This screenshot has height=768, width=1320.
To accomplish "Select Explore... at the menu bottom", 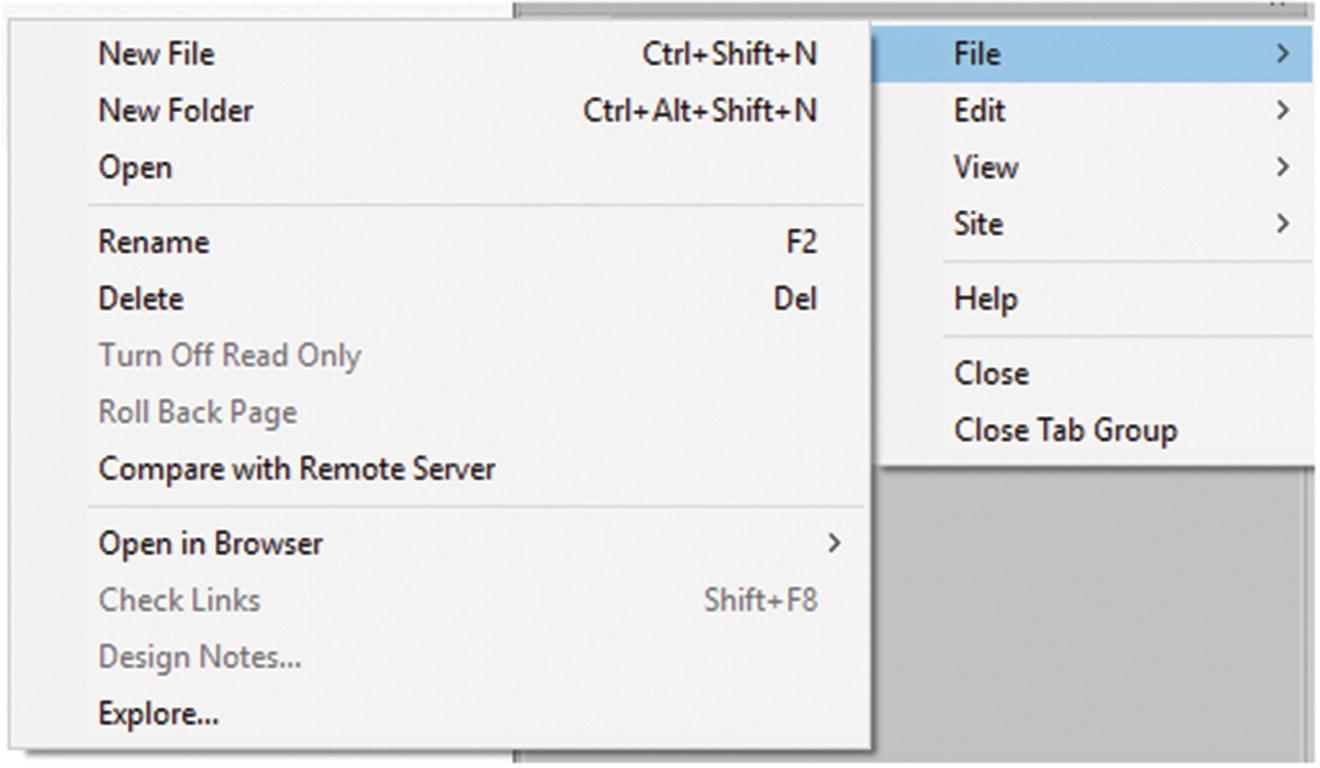I will tap(159, 714).
